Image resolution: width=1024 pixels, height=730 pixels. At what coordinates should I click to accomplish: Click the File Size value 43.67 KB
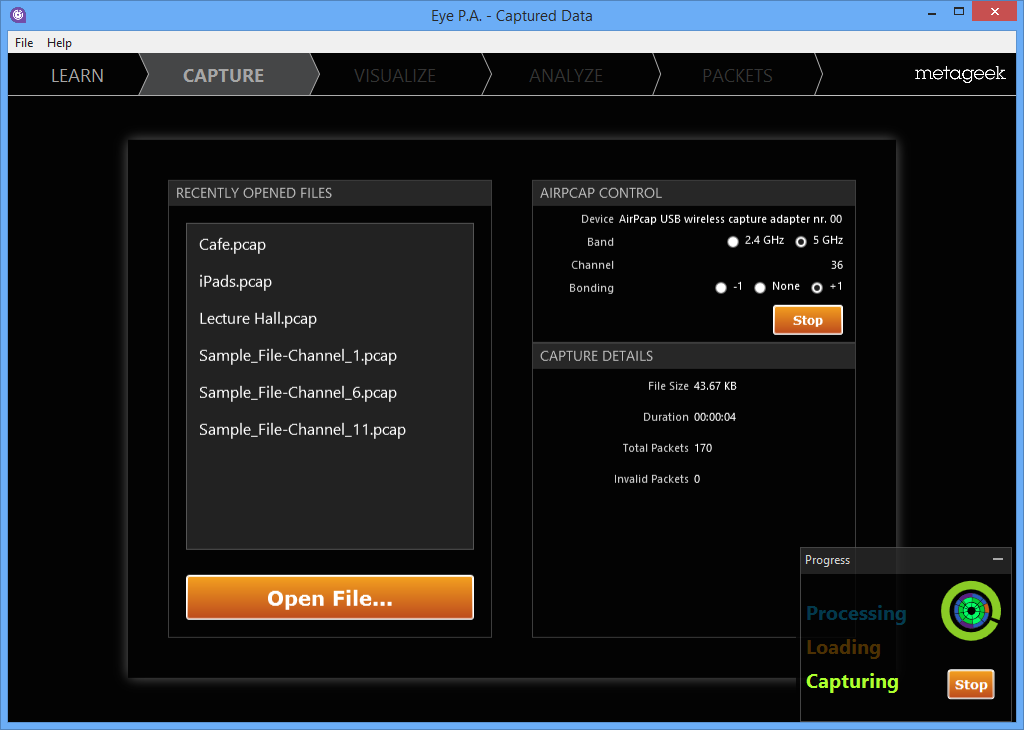(x=715, y=386)
